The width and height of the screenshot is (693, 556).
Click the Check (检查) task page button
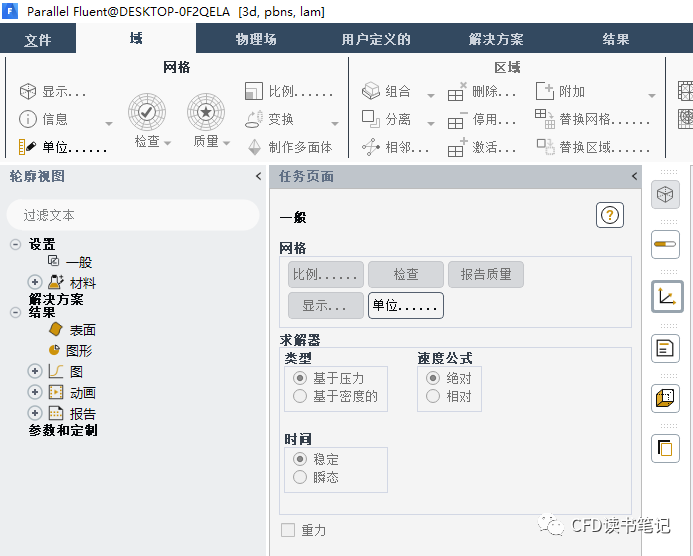coord(406,274)
